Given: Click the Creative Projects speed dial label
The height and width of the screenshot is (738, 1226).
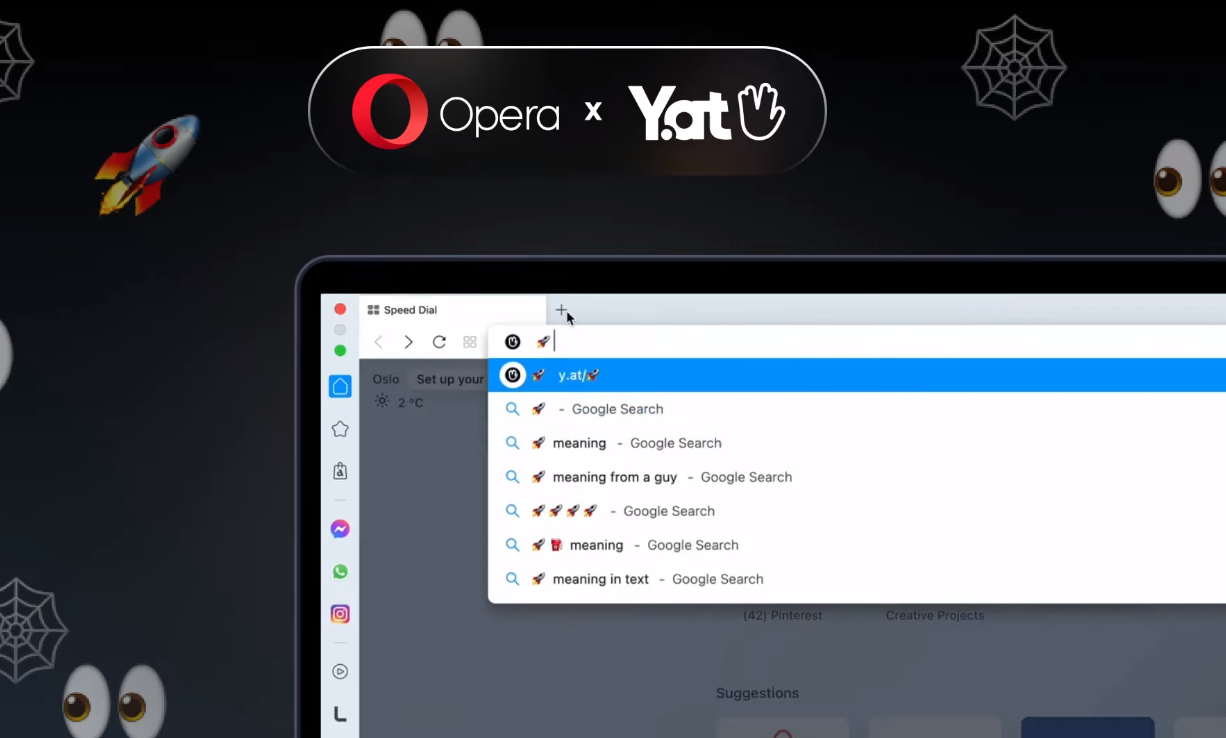Looking at the screenshot, I should pyautogui.click(x=935, y=615).
